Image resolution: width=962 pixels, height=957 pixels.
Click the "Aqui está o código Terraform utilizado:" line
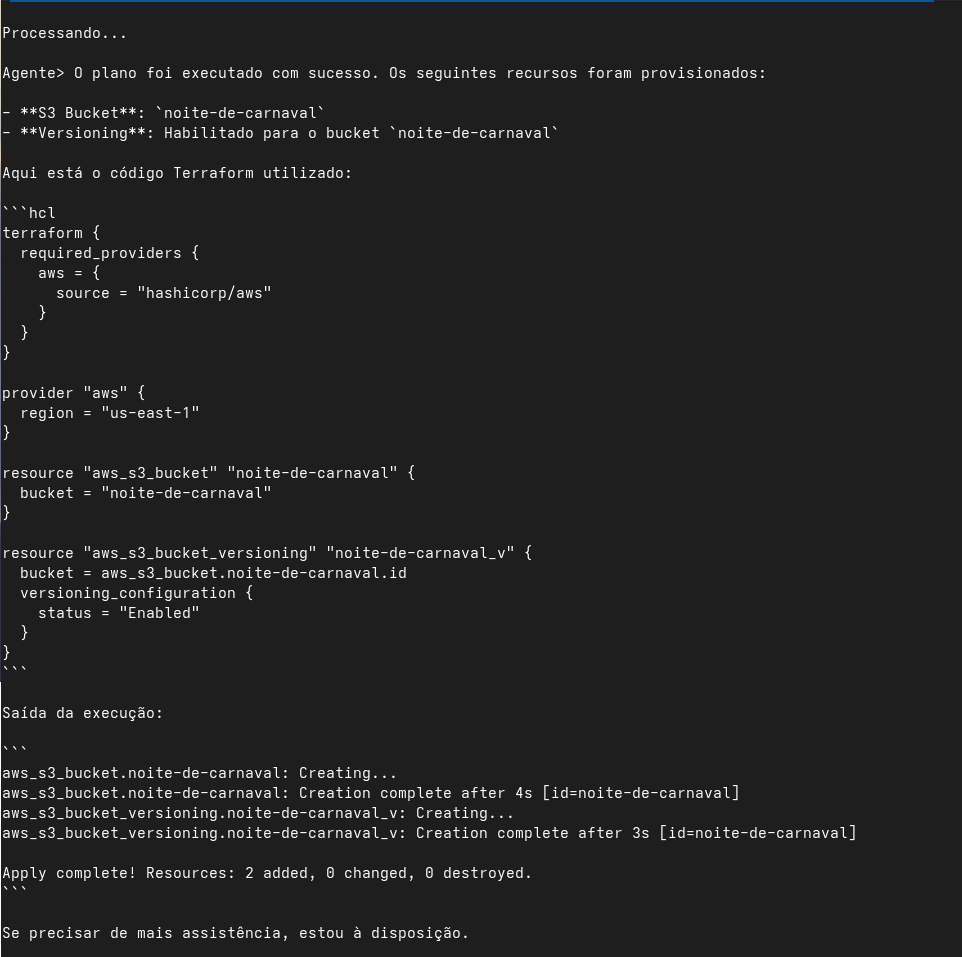177,173
